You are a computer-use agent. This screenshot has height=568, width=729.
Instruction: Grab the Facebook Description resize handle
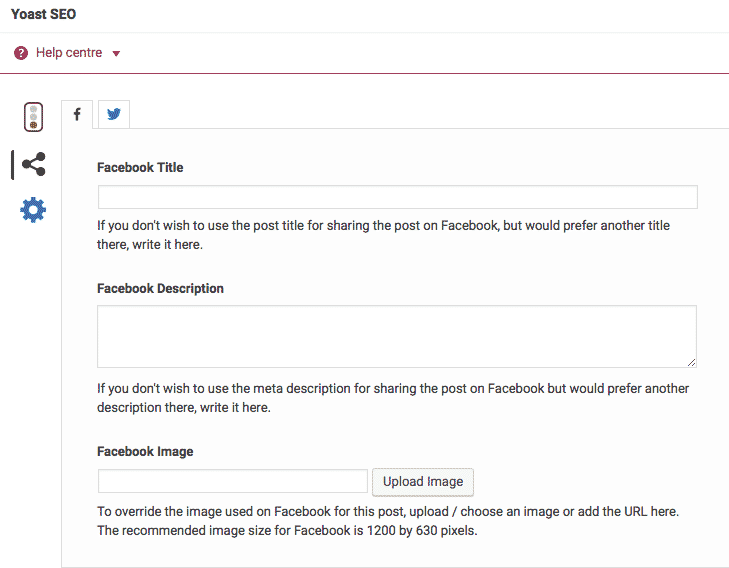click(x=691, y=363)
